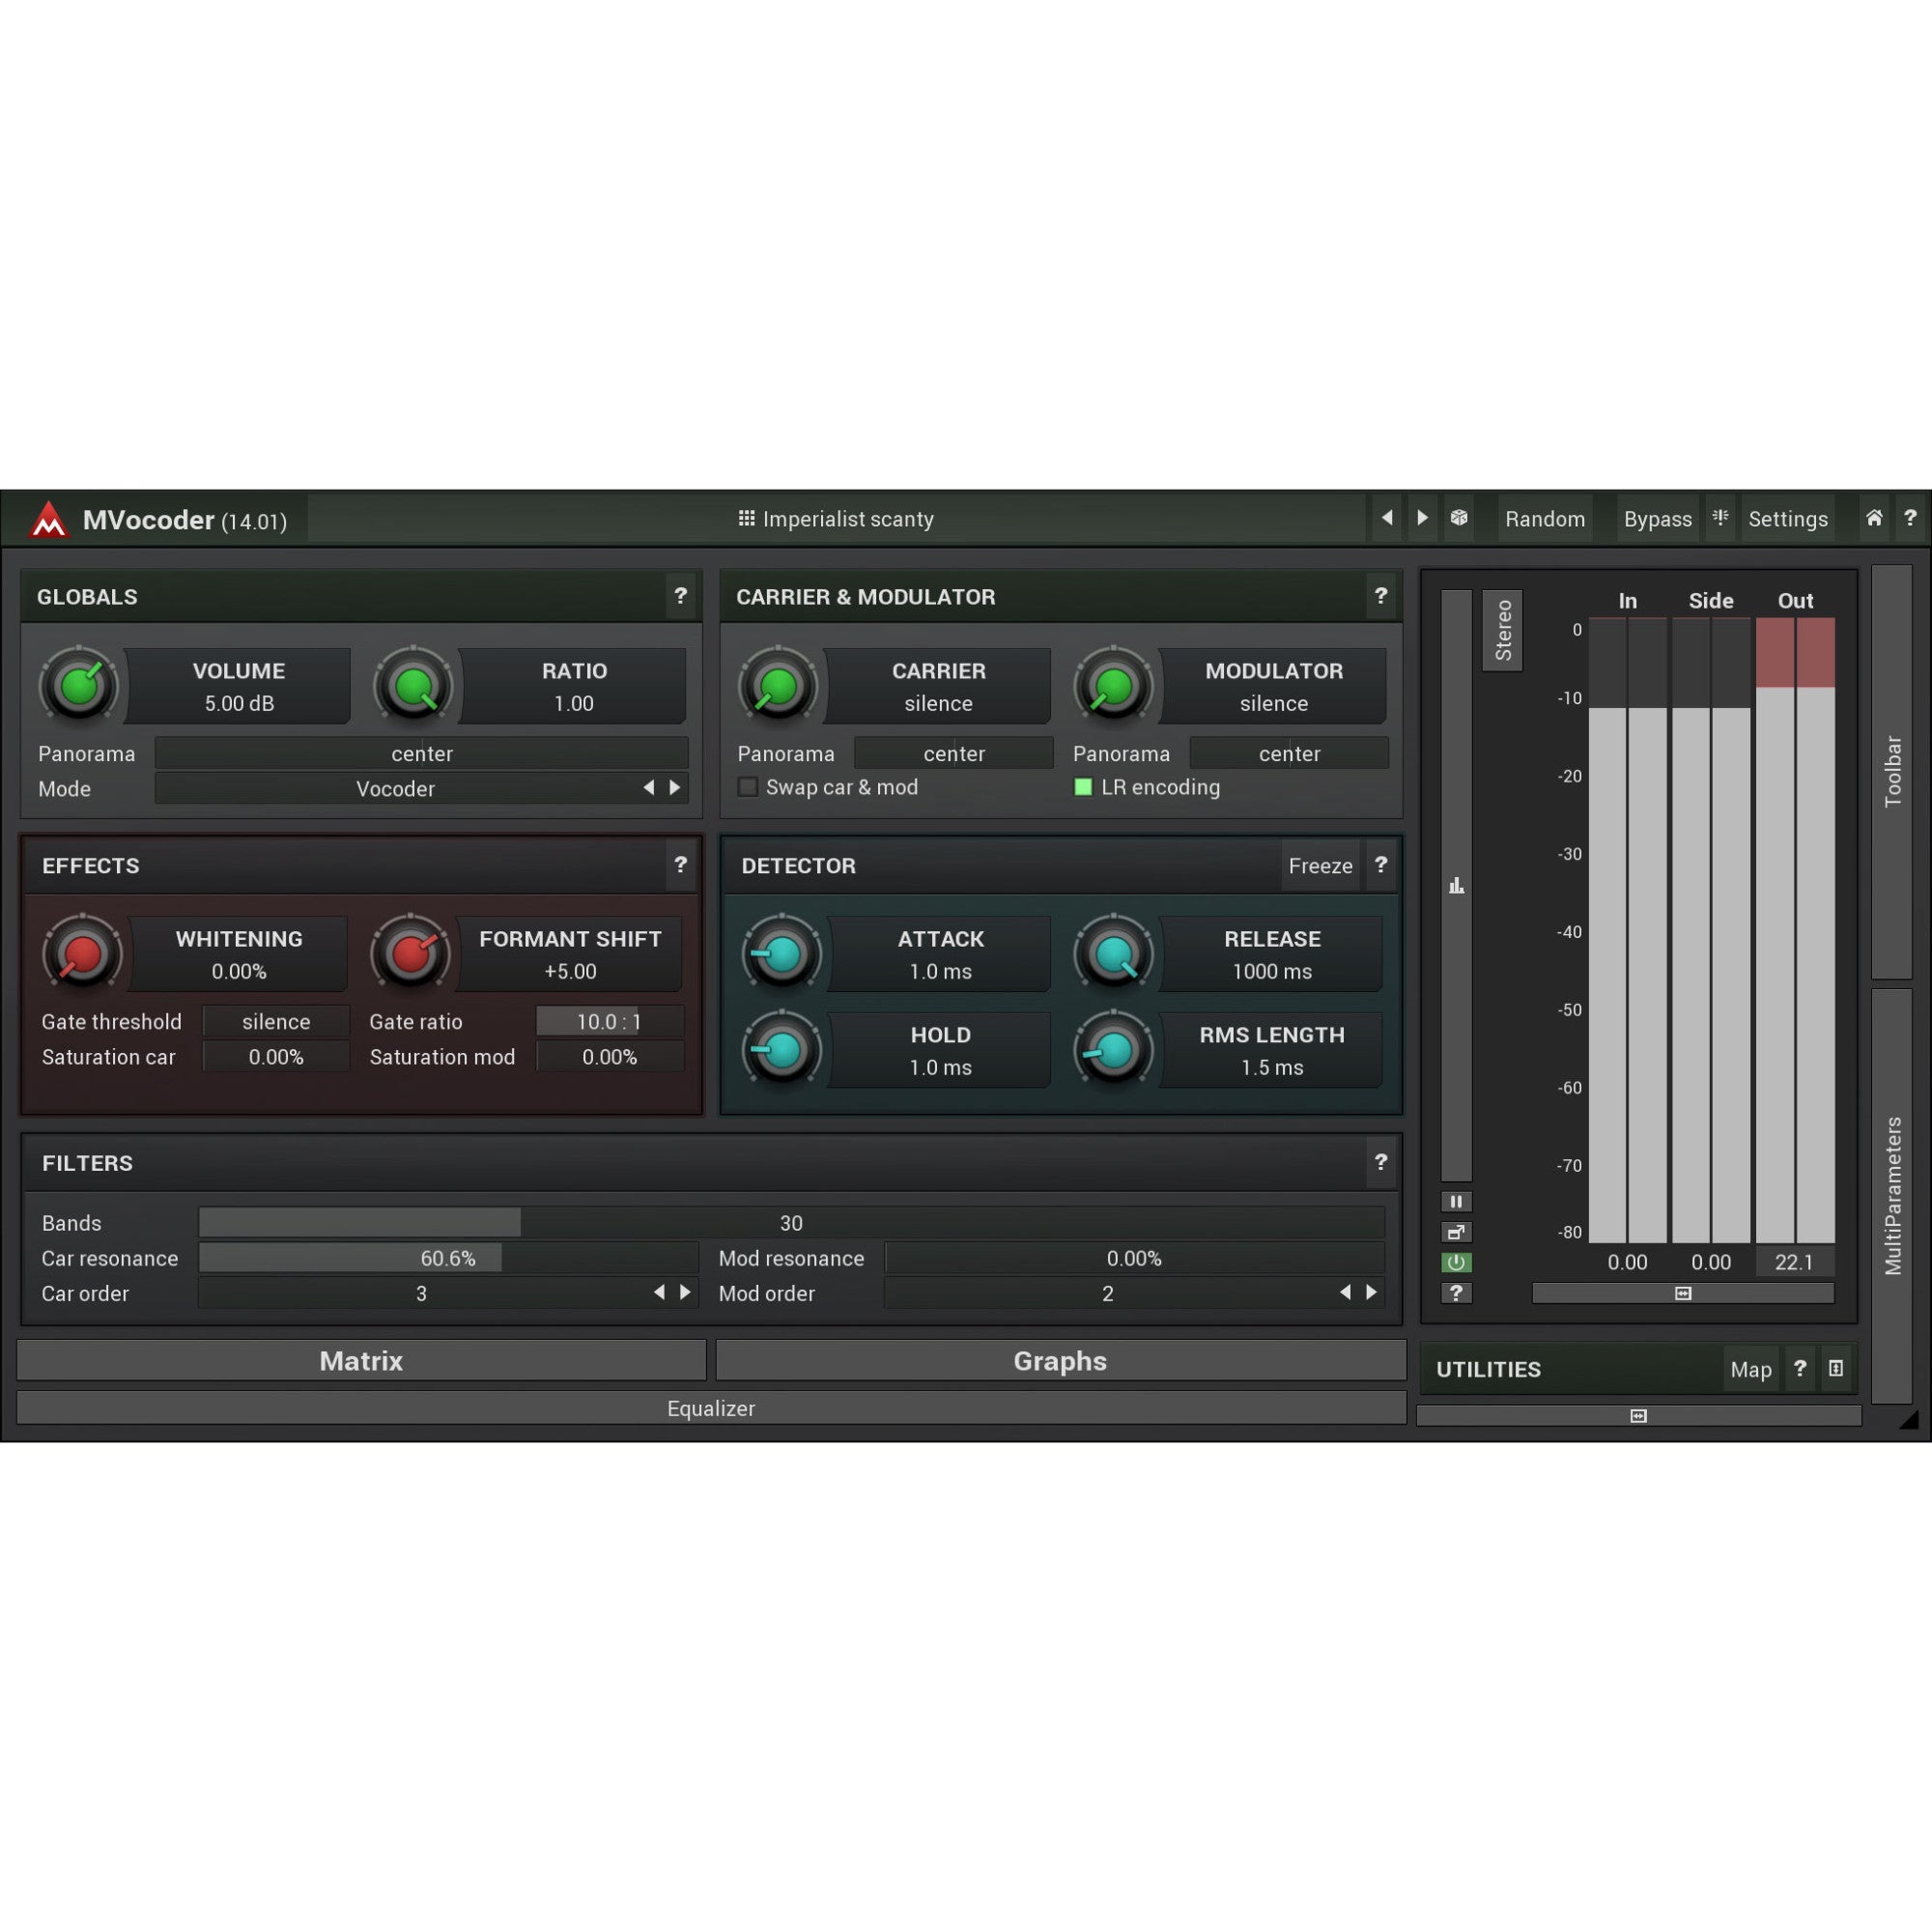
Task: Click the MeldaProduction logo icon
Action: coord(48,520)
